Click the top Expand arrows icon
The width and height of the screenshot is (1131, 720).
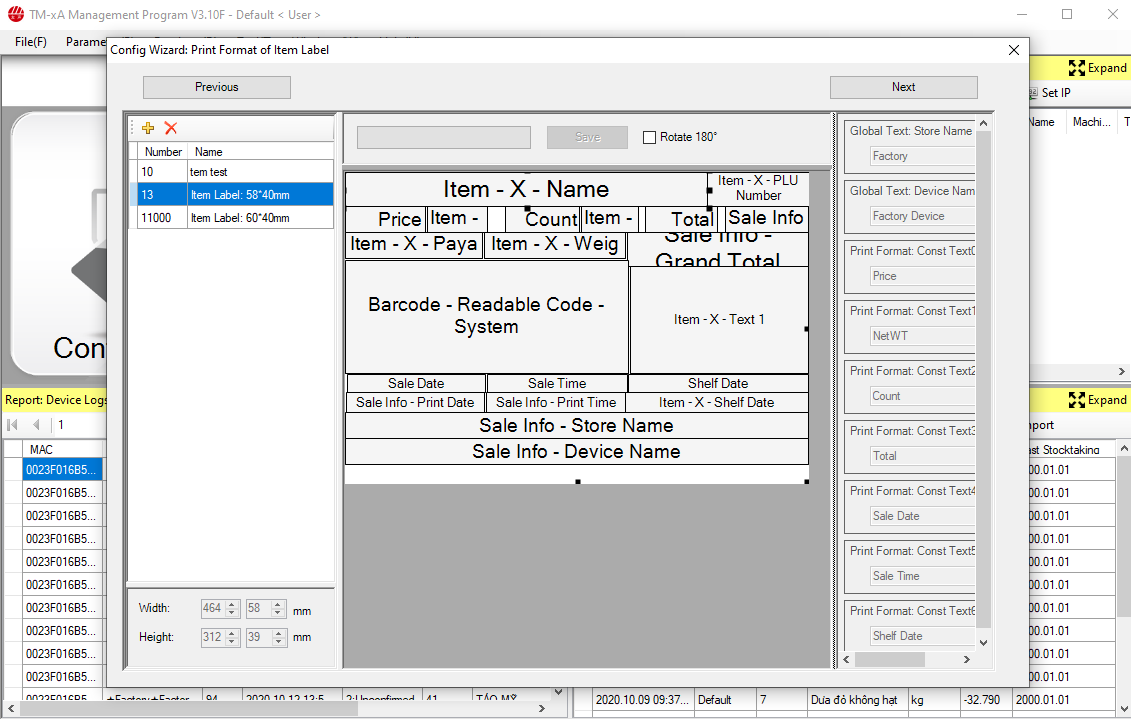[x=1076, y=68]
